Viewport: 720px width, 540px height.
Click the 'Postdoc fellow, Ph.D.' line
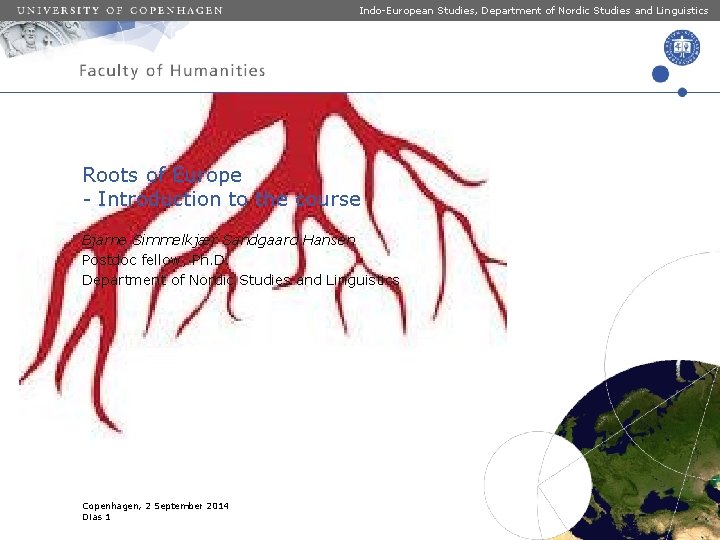coord(154,260)
